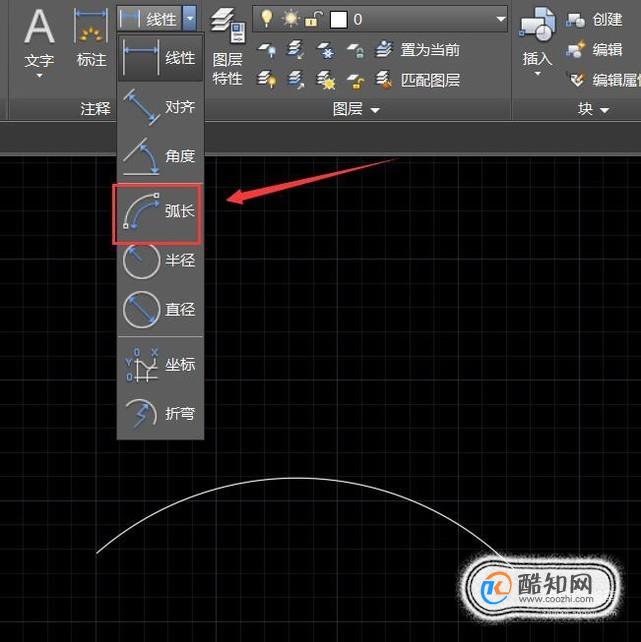This screenshot has height=642, width=641.
Task: Toggle the layer lock padlock icon
Action: tap(314, 19)
